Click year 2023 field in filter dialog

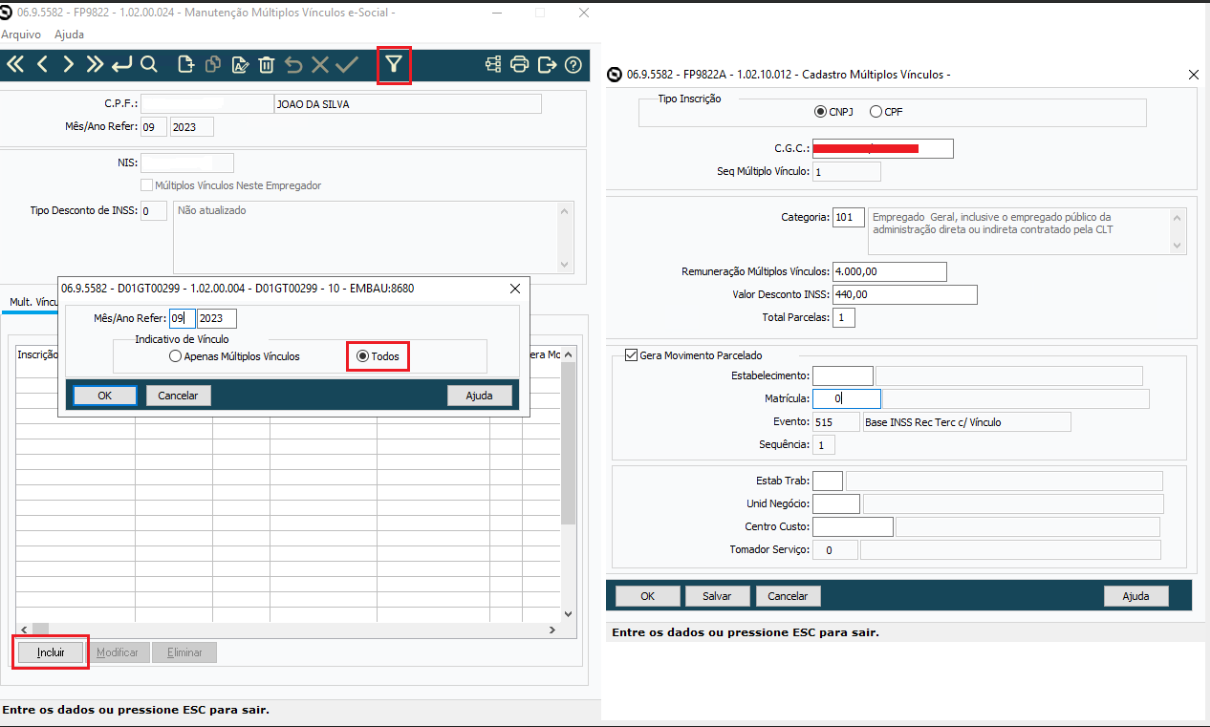(217, 318)
